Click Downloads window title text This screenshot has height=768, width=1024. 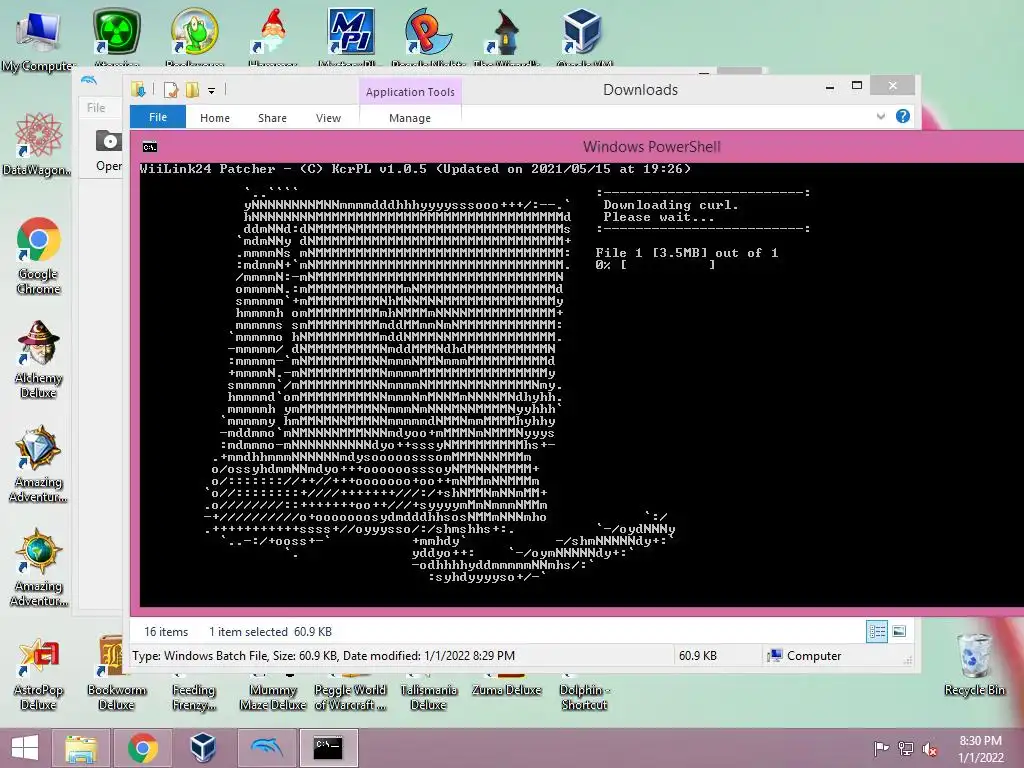click(640, 89)
